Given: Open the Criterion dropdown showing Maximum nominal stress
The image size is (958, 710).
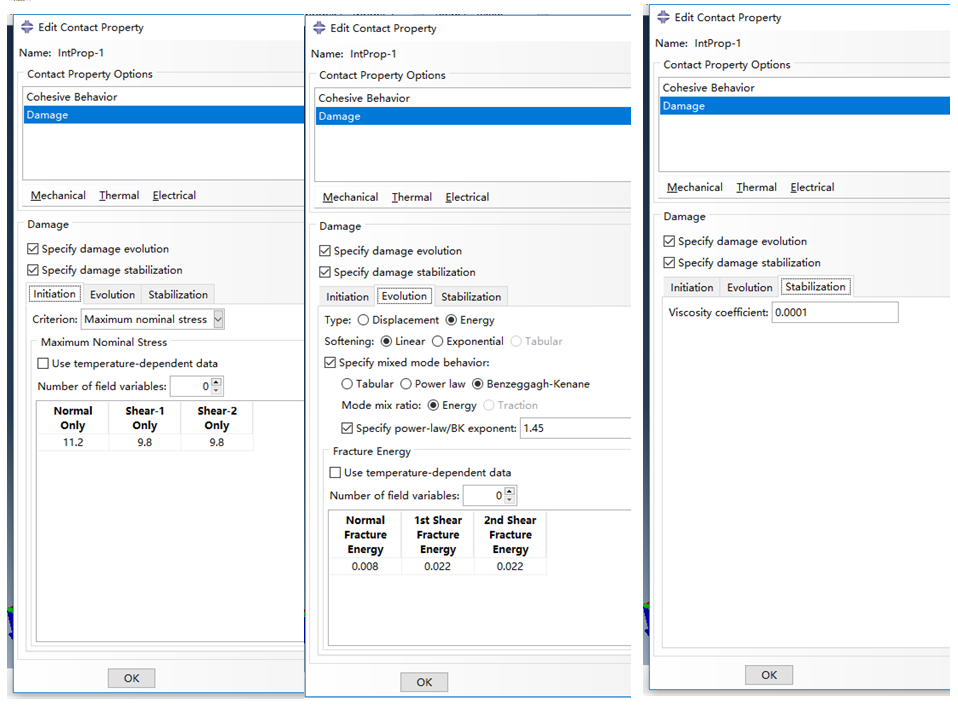Looking at the screenshot, I should (153, 319).
